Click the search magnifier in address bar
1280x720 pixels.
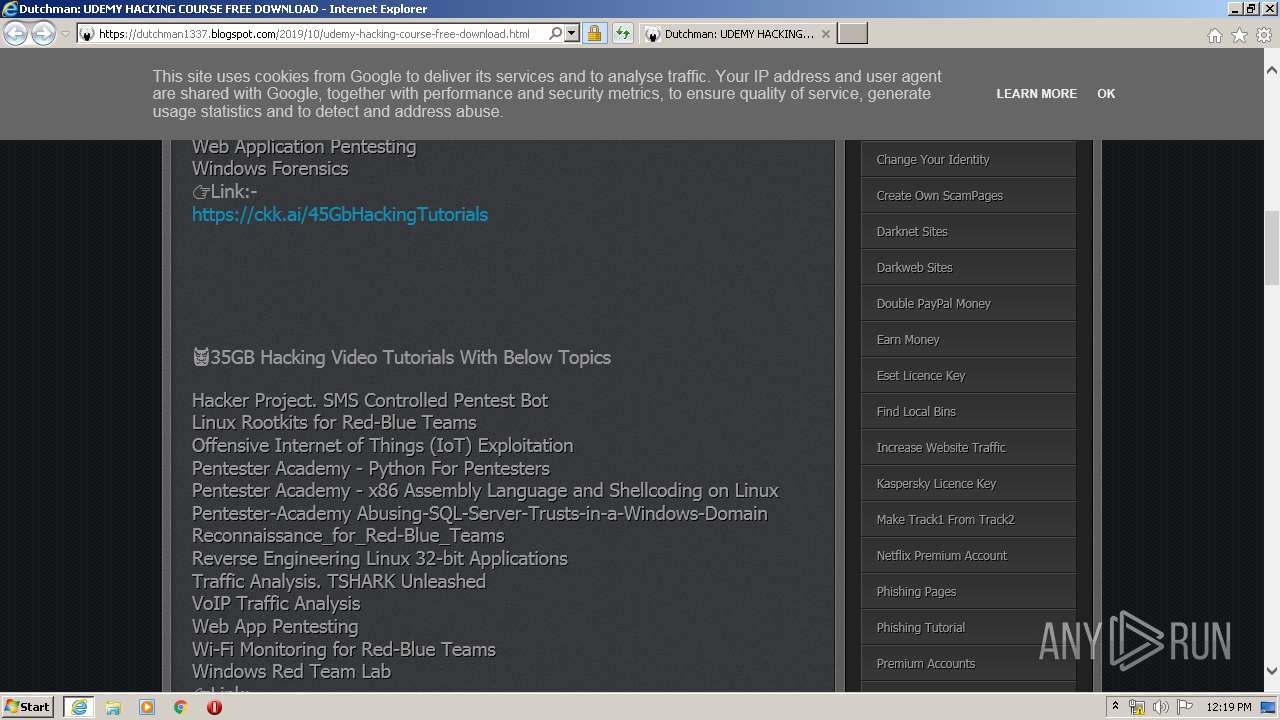pyautogui.click(x=556, y=34)
